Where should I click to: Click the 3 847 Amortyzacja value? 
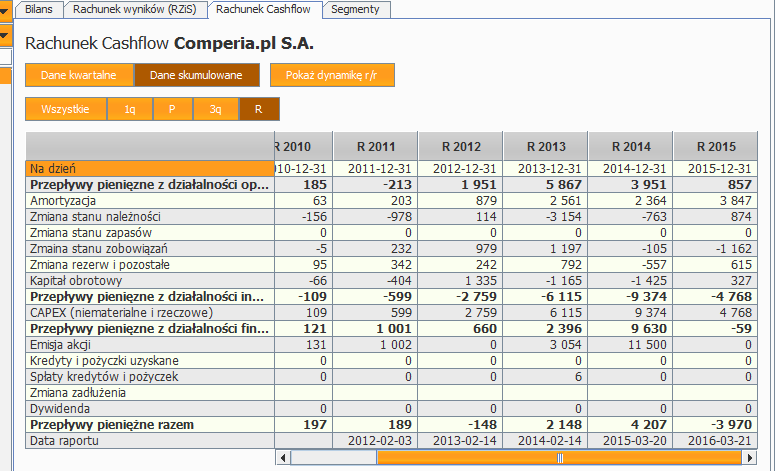[735, 201]
